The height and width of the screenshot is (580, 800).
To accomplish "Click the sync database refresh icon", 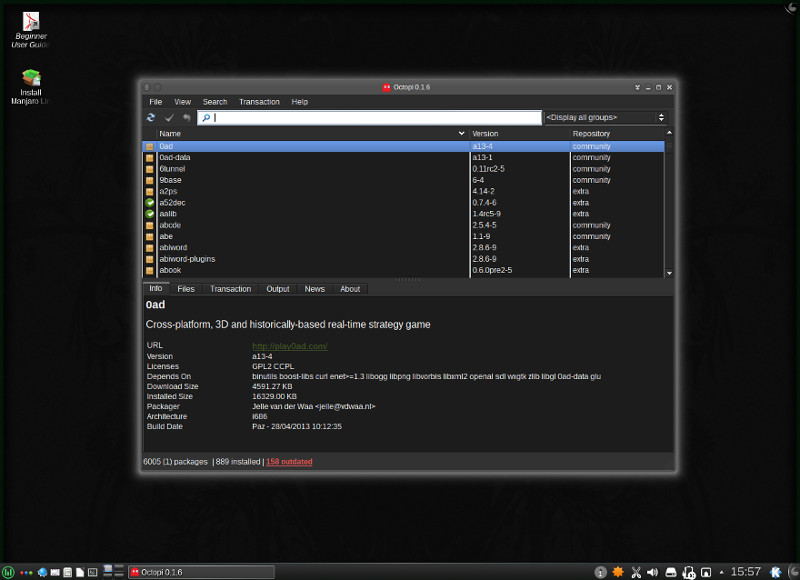I will pos(151,118).
